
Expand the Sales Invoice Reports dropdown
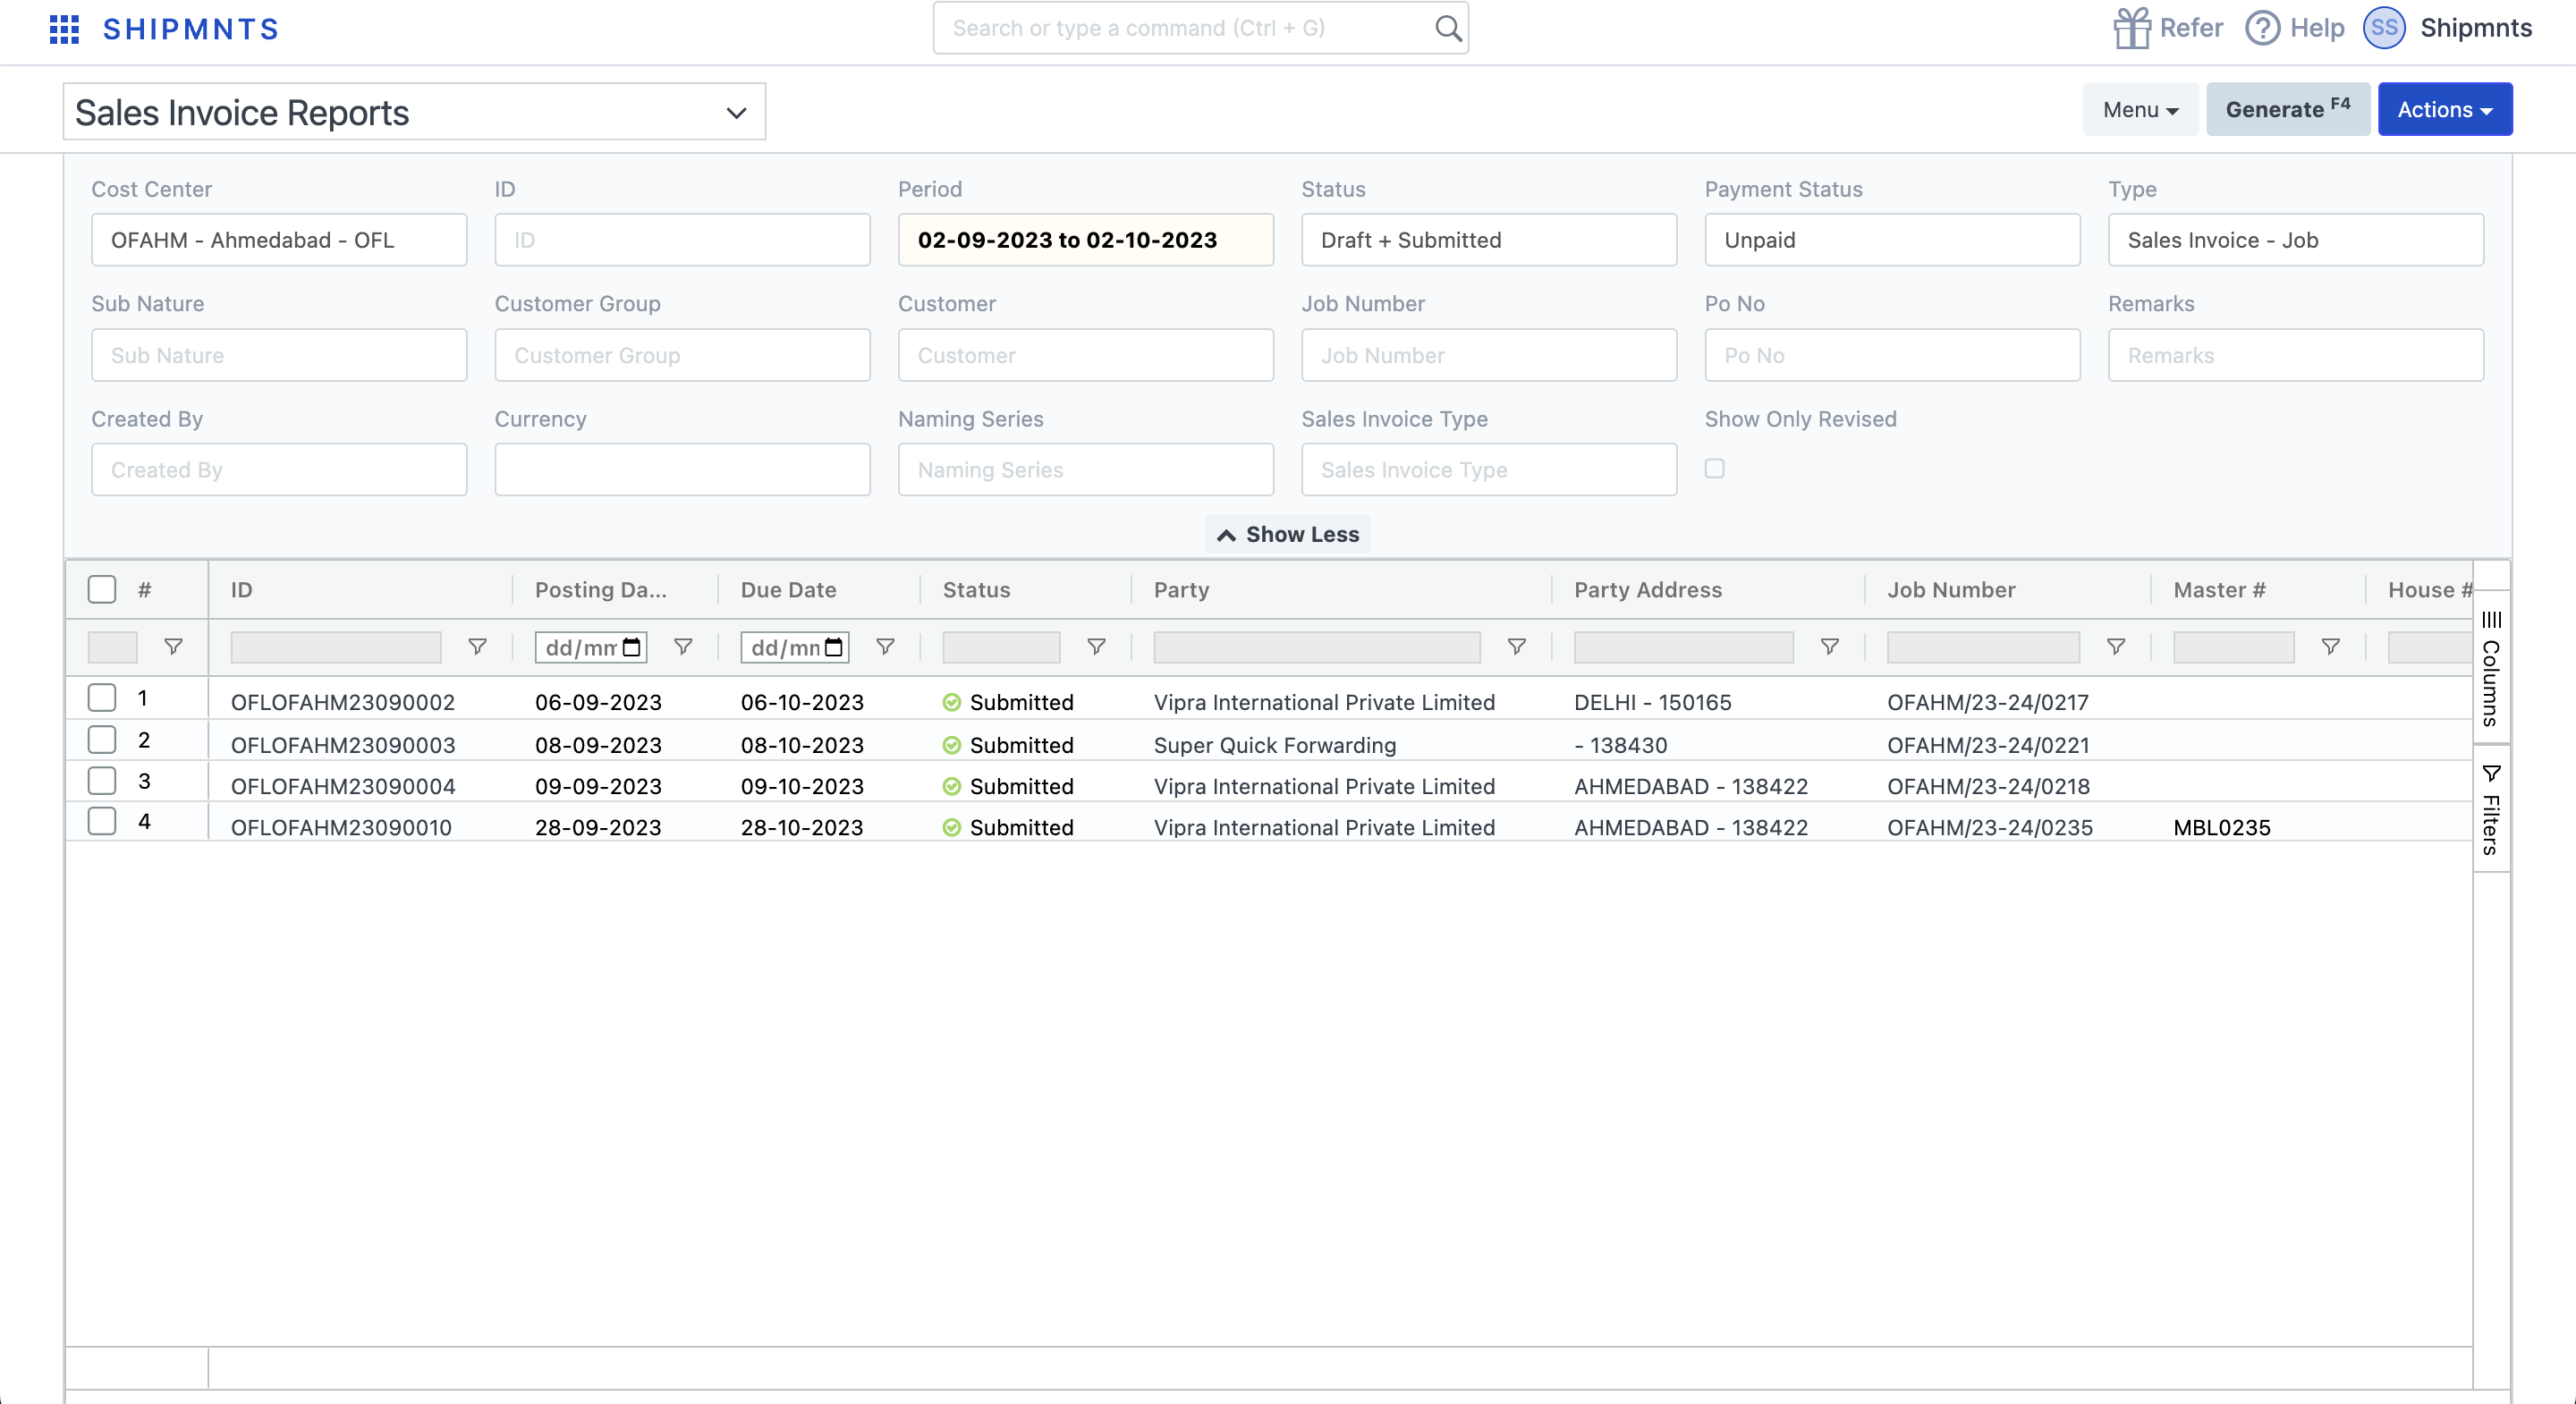pos(414,112)
